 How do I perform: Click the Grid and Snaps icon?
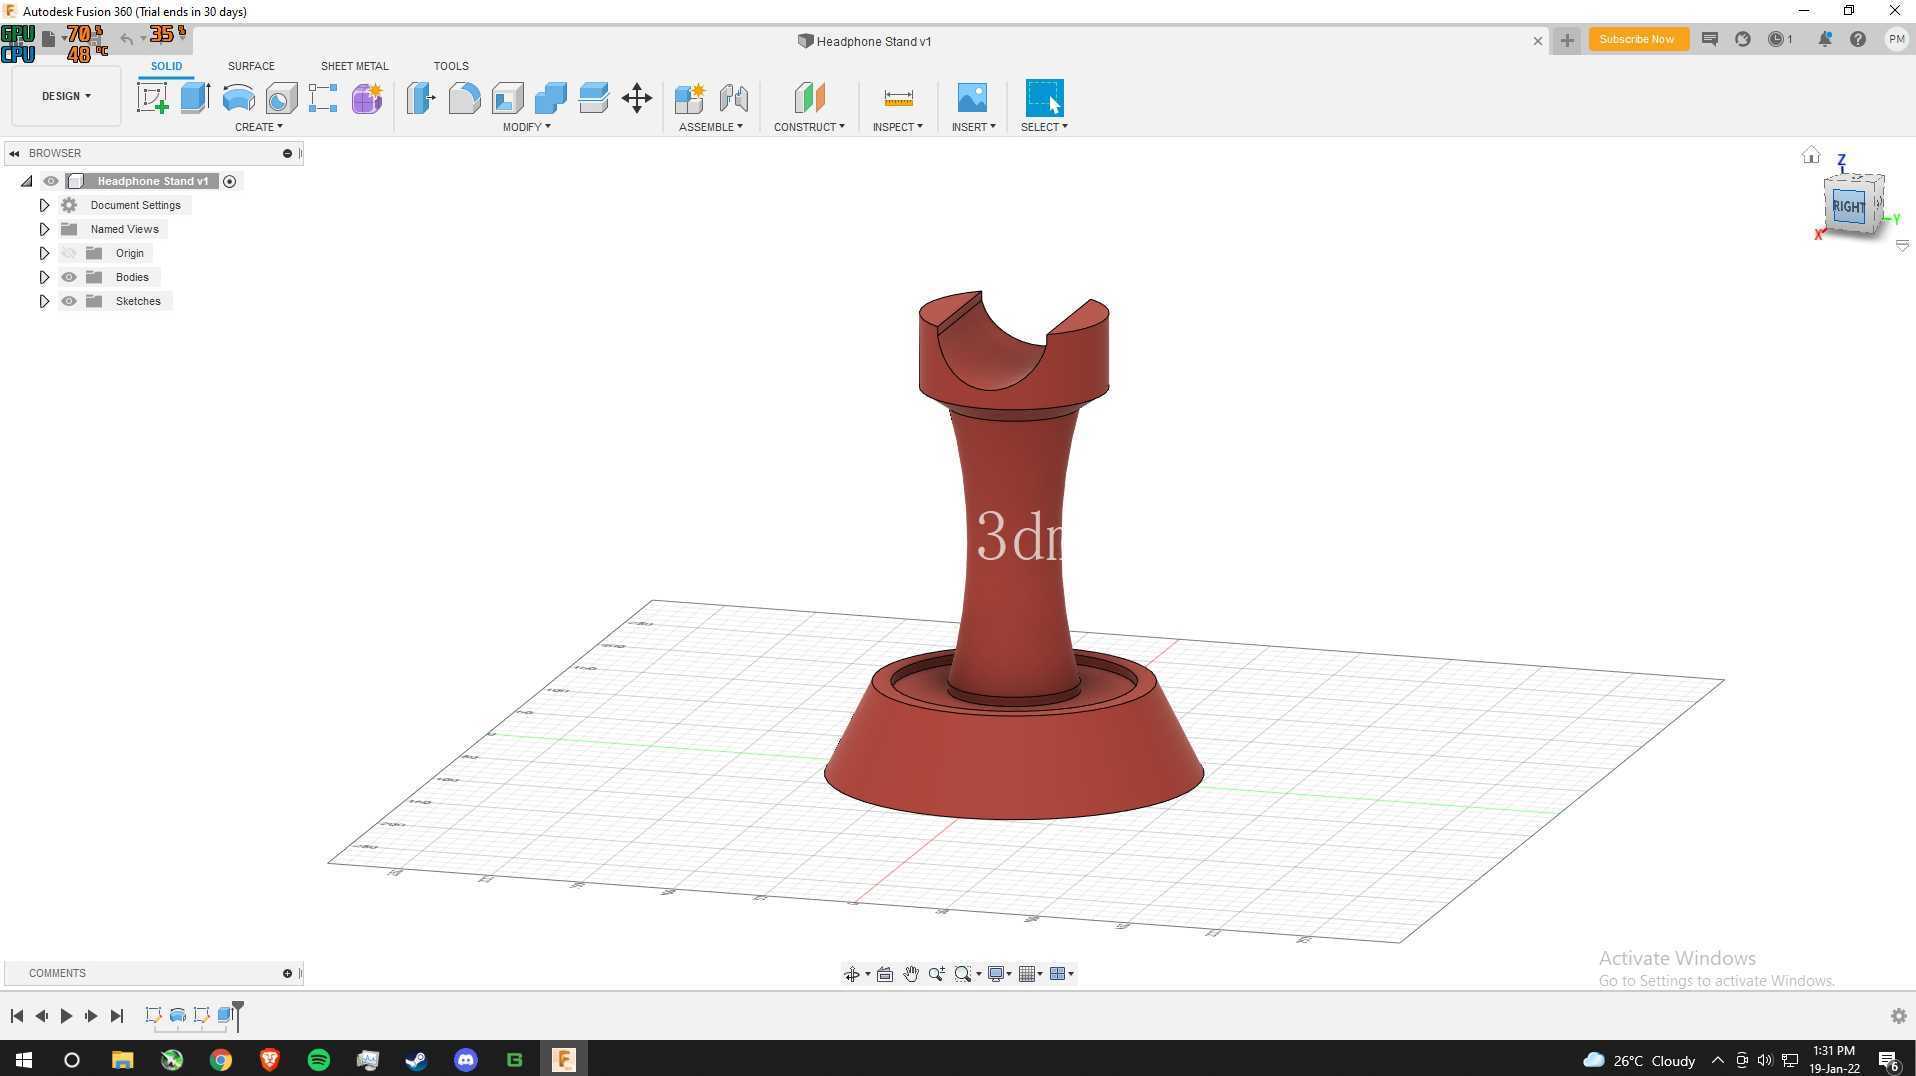(x=1027, y=974)
